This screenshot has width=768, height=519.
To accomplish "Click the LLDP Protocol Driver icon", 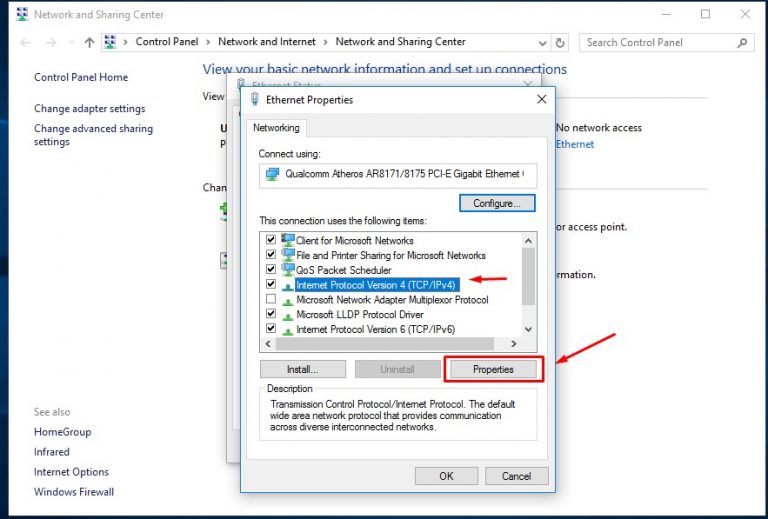I will pos(288,315).
